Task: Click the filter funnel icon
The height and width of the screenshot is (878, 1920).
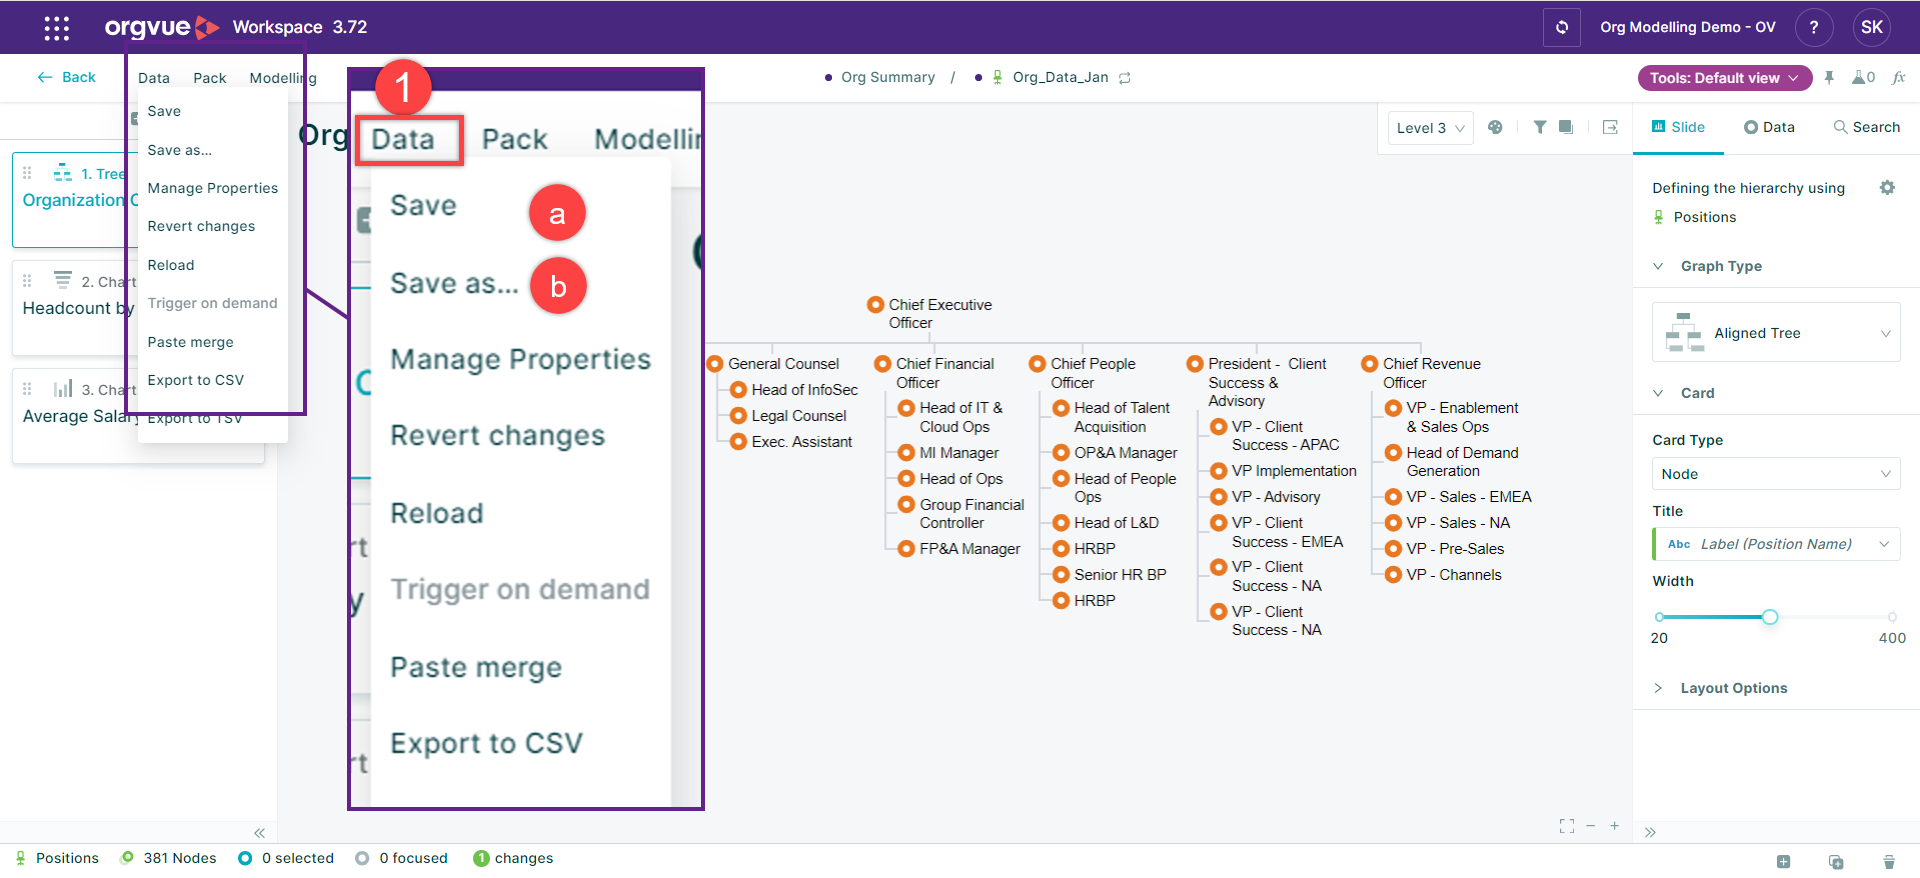Action: tap(1540, 127)
